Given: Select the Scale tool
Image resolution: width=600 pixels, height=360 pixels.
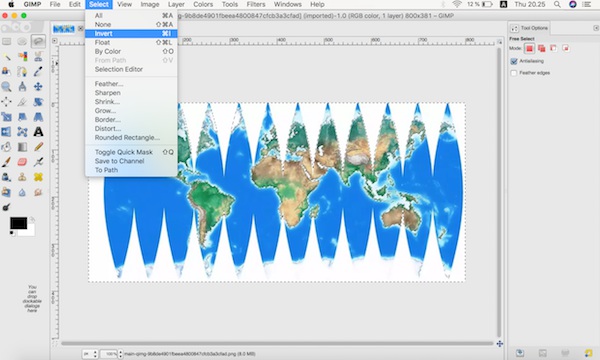Looking at the screenshot, I should [7, 117].
